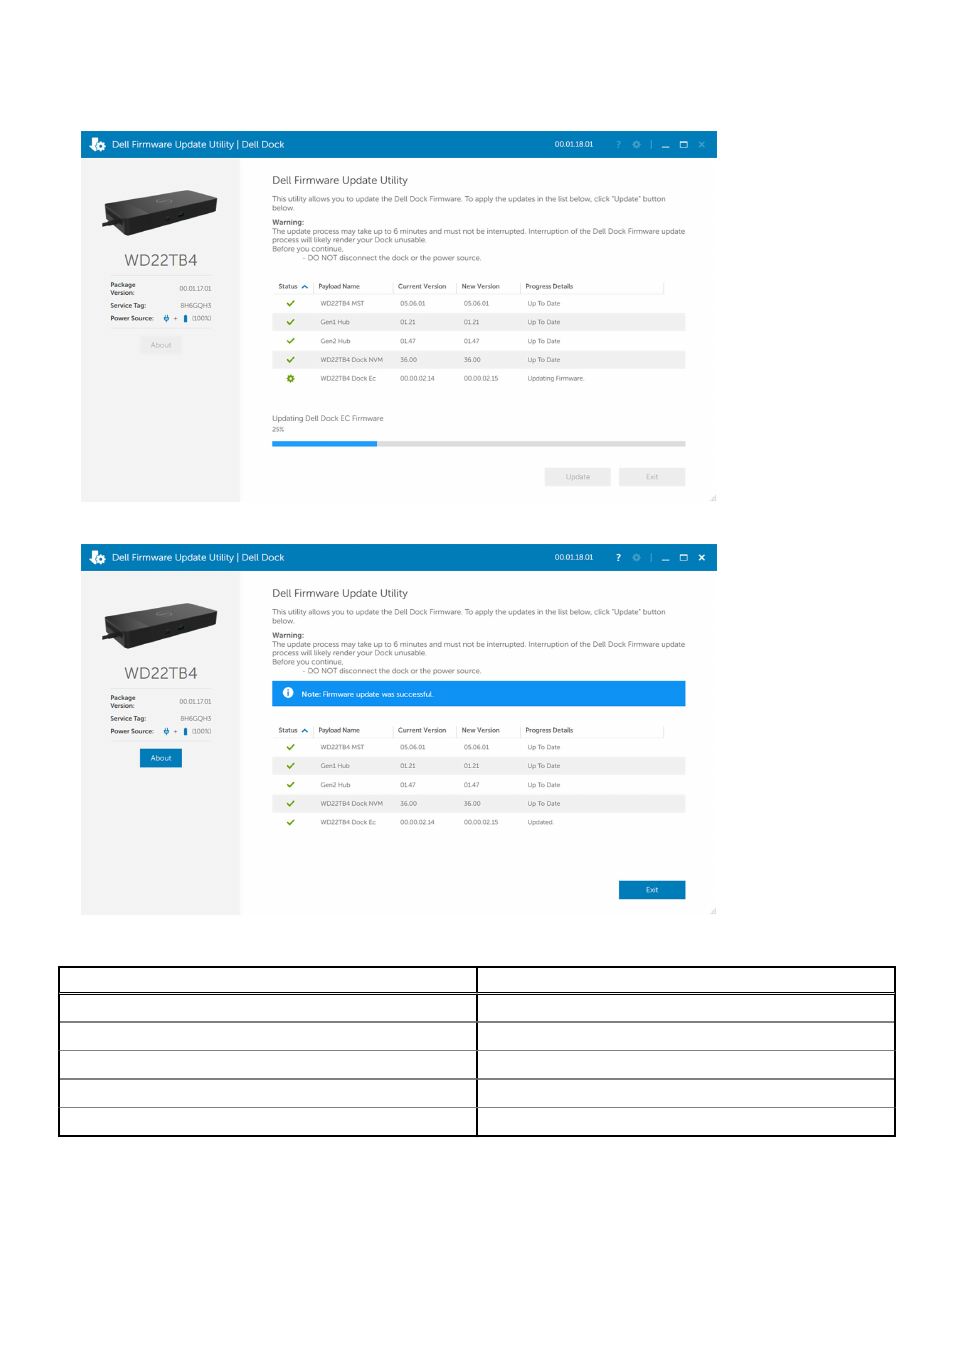
Task: Click the firmware update progress bar at 25%
Action: click(x=478, y=444)
